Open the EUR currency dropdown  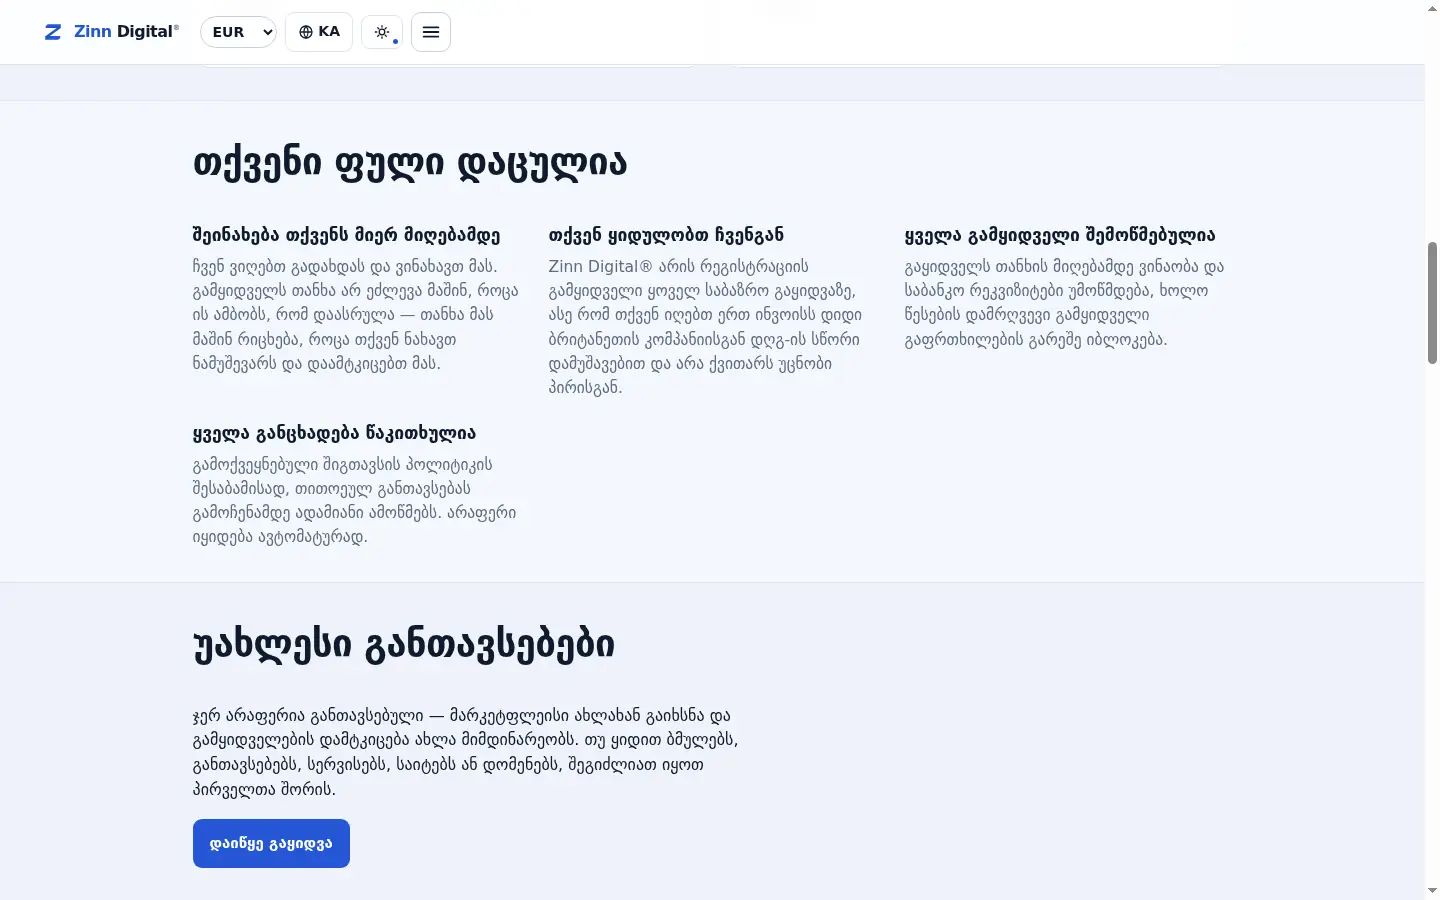tap(238, 32)
